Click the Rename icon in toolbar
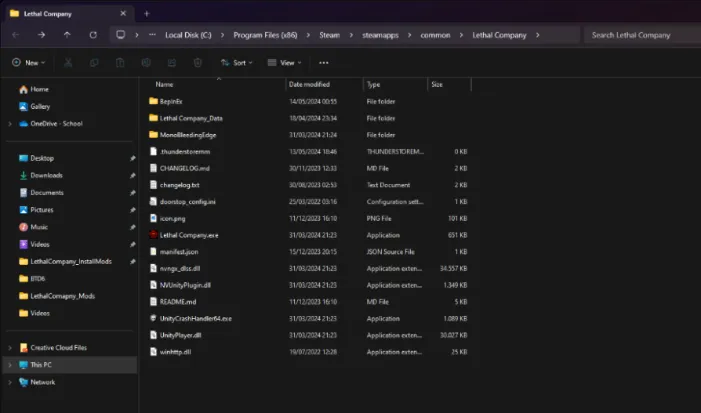Screen dimensions: 701x413 point(146,63)
